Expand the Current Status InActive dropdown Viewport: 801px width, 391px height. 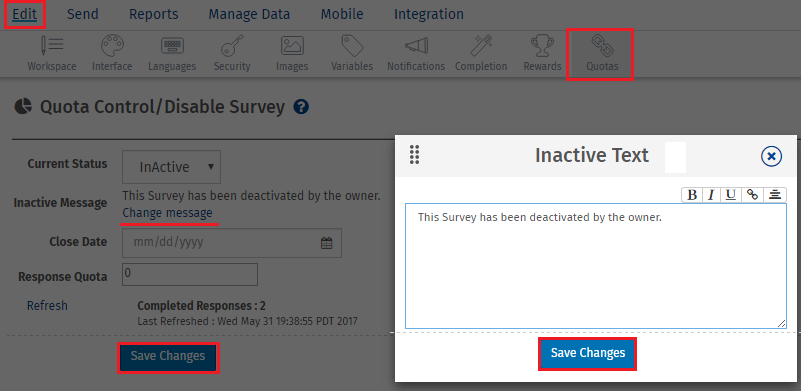tap(172, 167)
